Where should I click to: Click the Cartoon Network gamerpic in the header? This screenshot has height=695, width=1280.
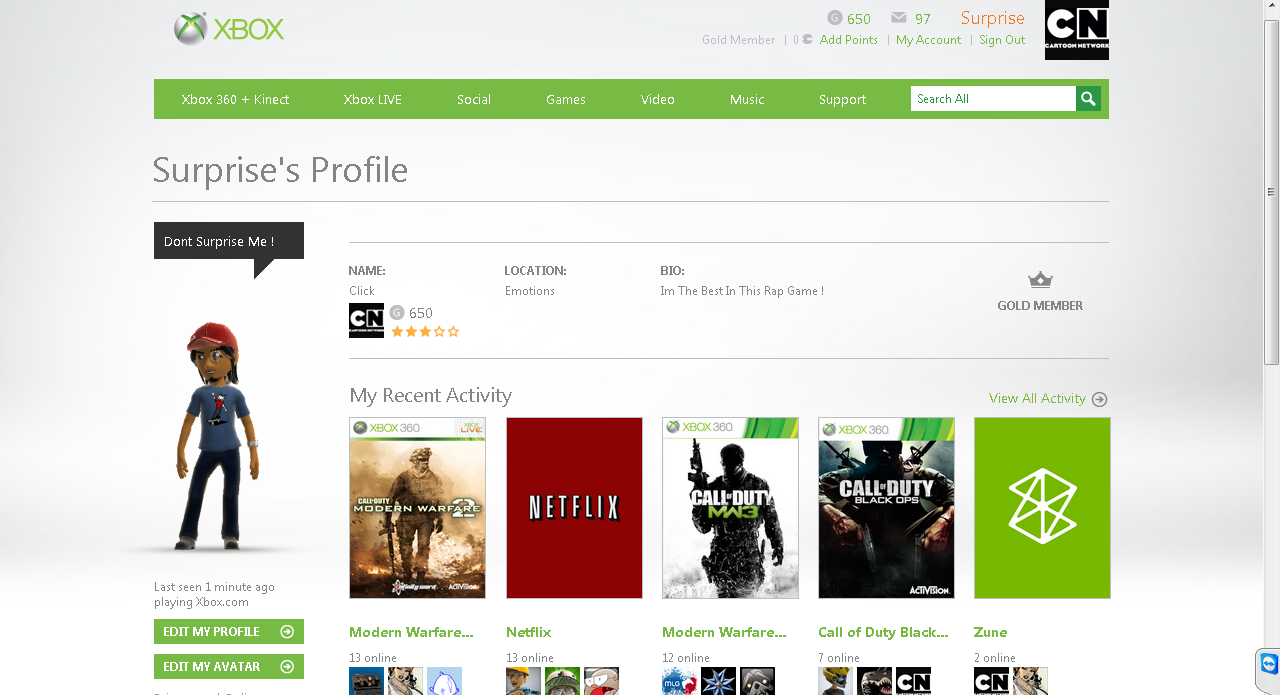(1077, 30)
